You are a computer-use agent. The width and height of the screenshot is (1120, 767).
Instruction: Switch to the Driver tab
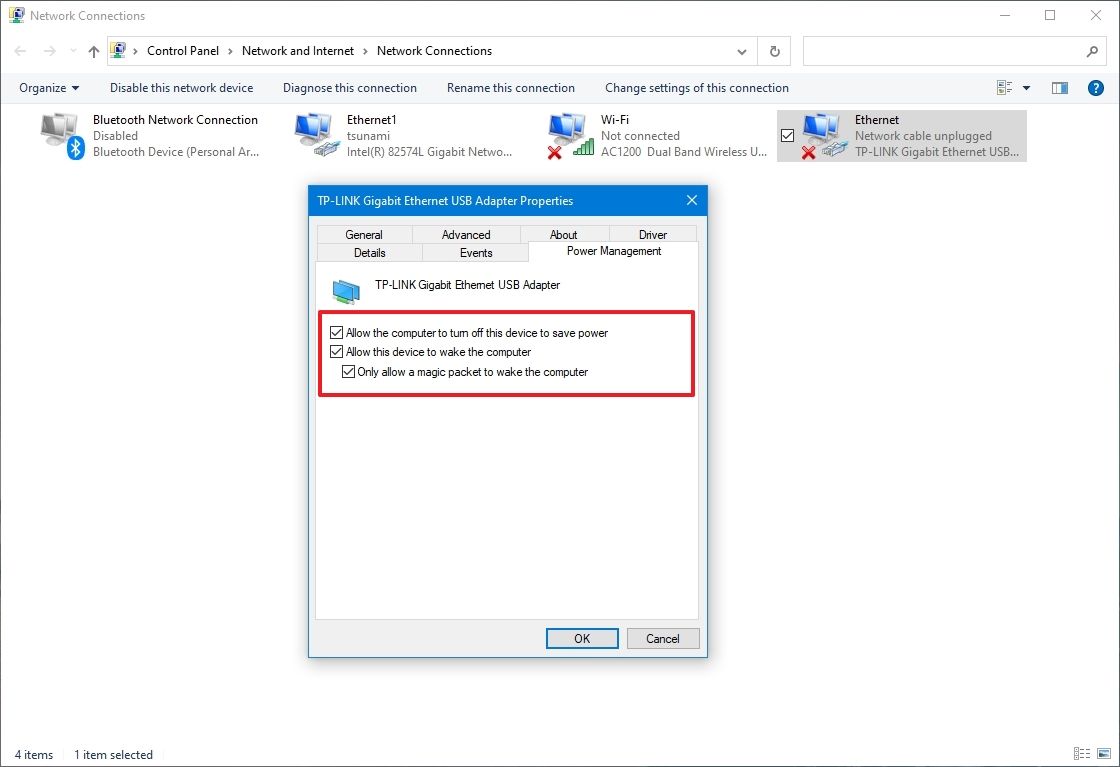click(652, 234)
